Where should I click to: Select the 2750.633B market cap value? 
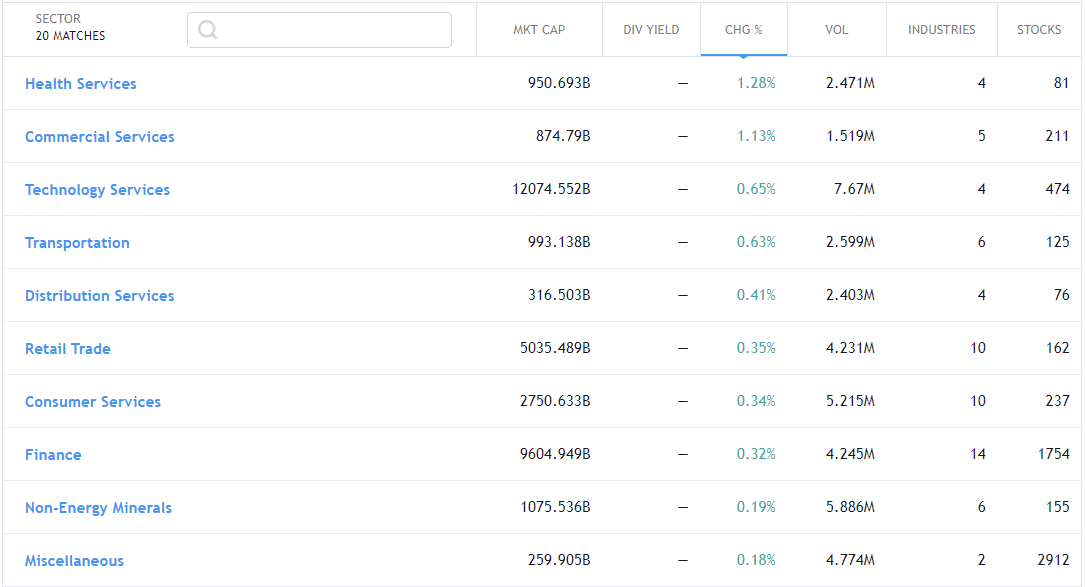click(x=555, y=401)
